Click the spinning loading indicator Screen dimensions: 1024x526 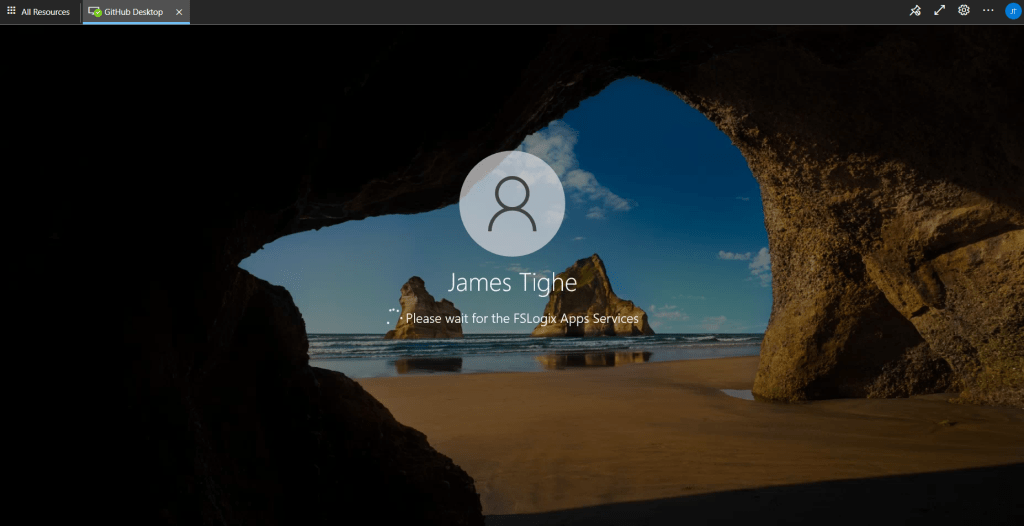point(393,318)
